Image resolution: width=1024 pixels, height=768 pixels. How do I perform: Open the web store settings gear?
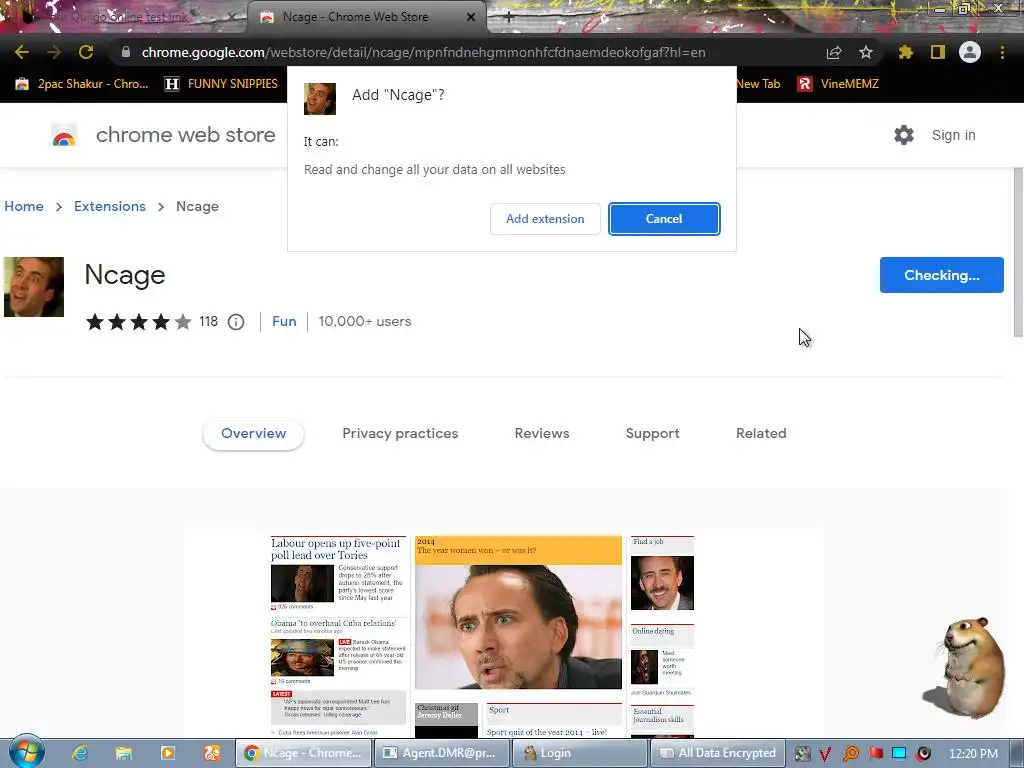pyautogui.click(x=904, y=135)
